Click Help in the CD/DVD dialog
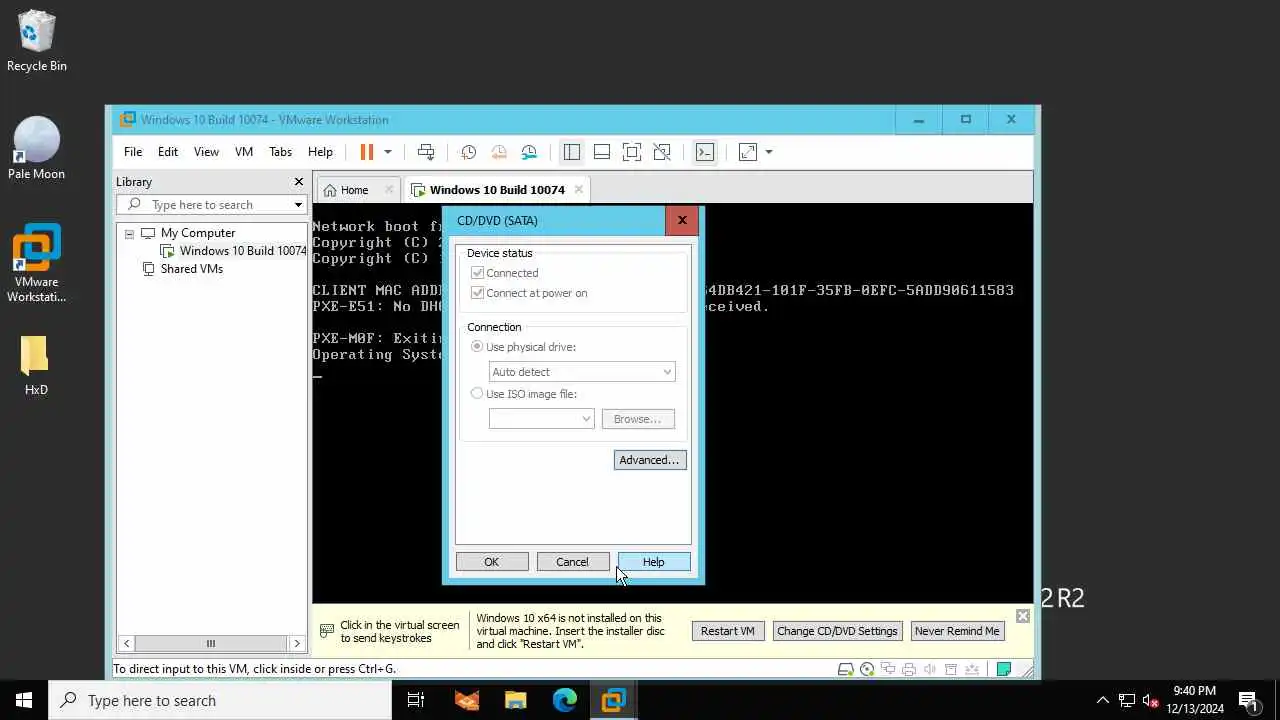Screen dimensions: 1280x720 pos(654,562)
